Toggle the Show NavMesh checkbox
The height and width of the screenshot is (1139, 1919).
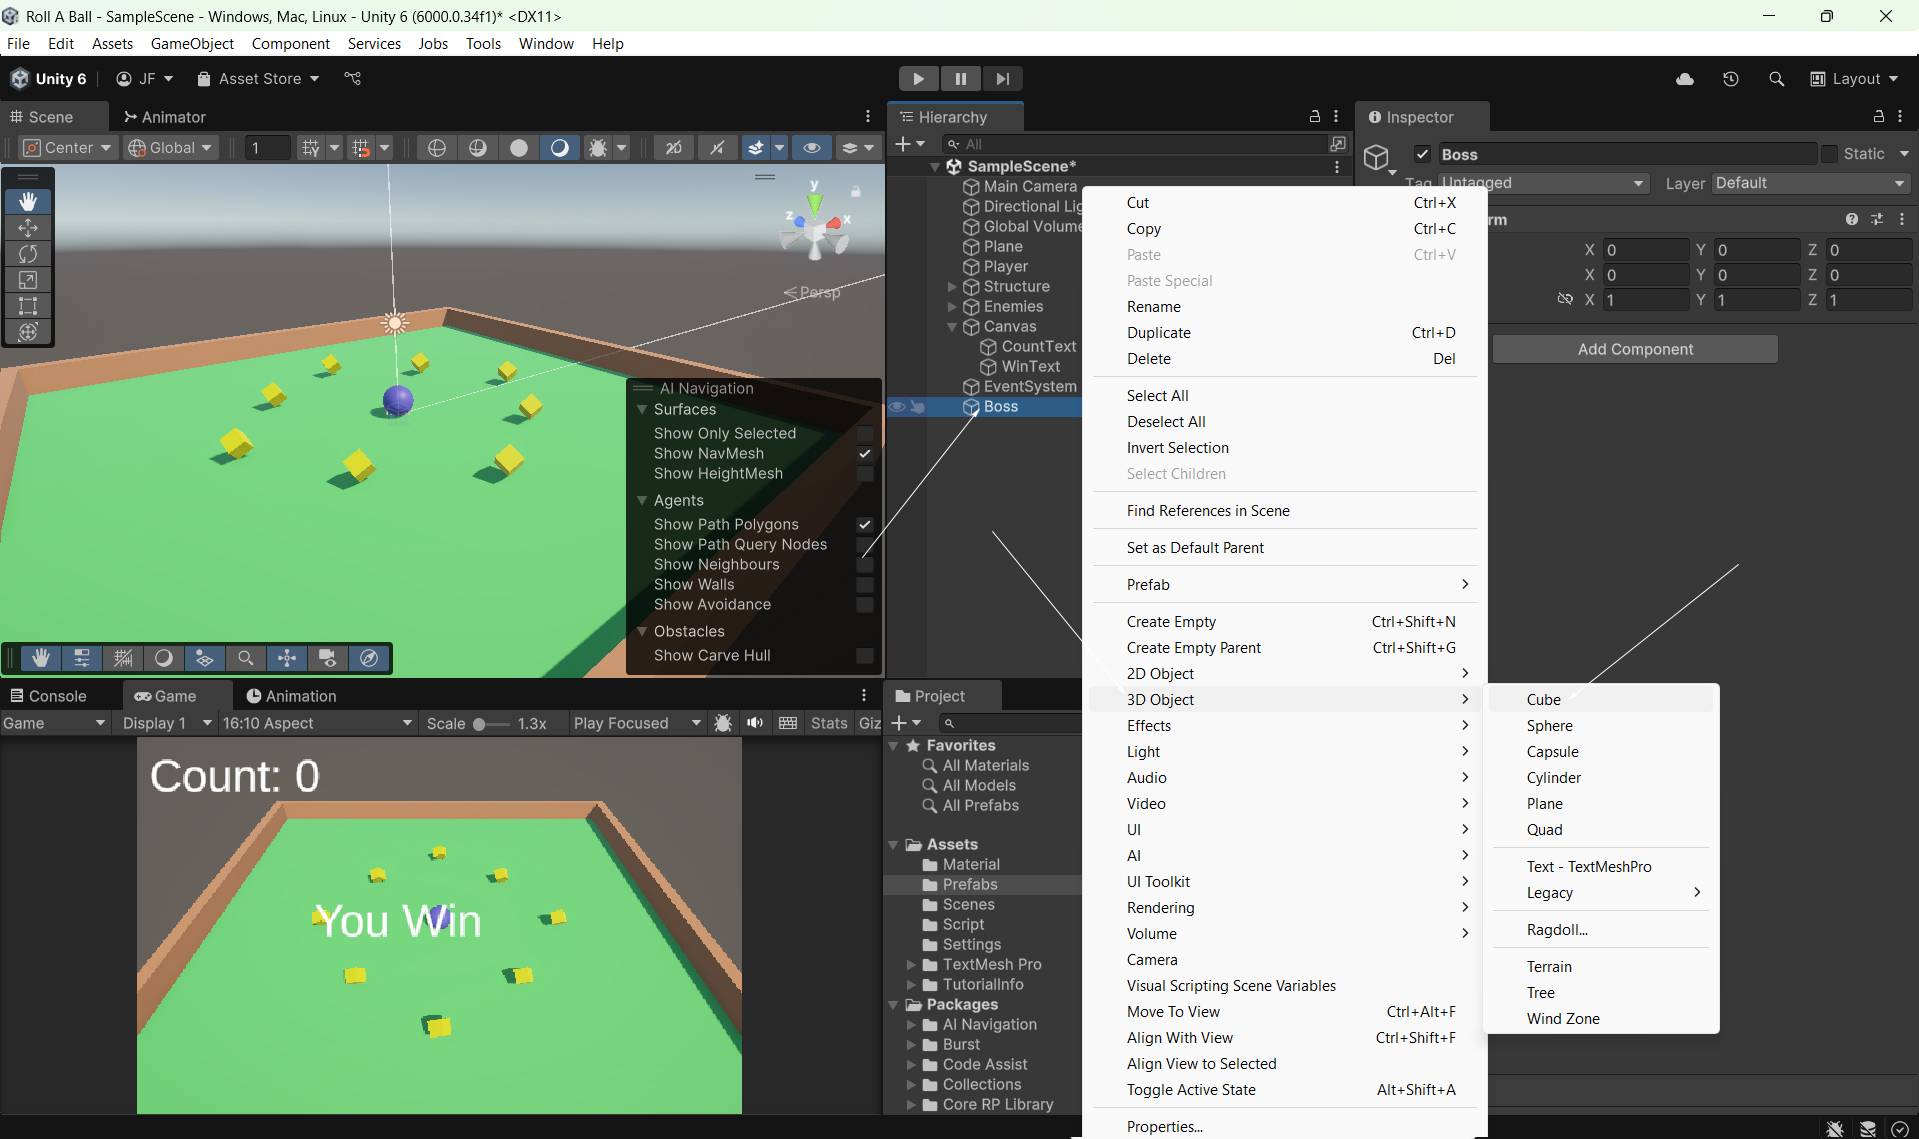tap(865, 454)
